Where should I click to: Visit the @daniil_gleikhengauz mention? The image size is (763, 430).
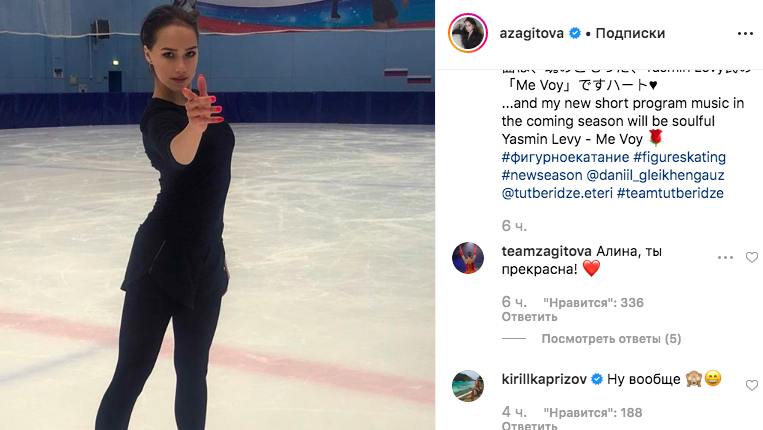[655, 175]
